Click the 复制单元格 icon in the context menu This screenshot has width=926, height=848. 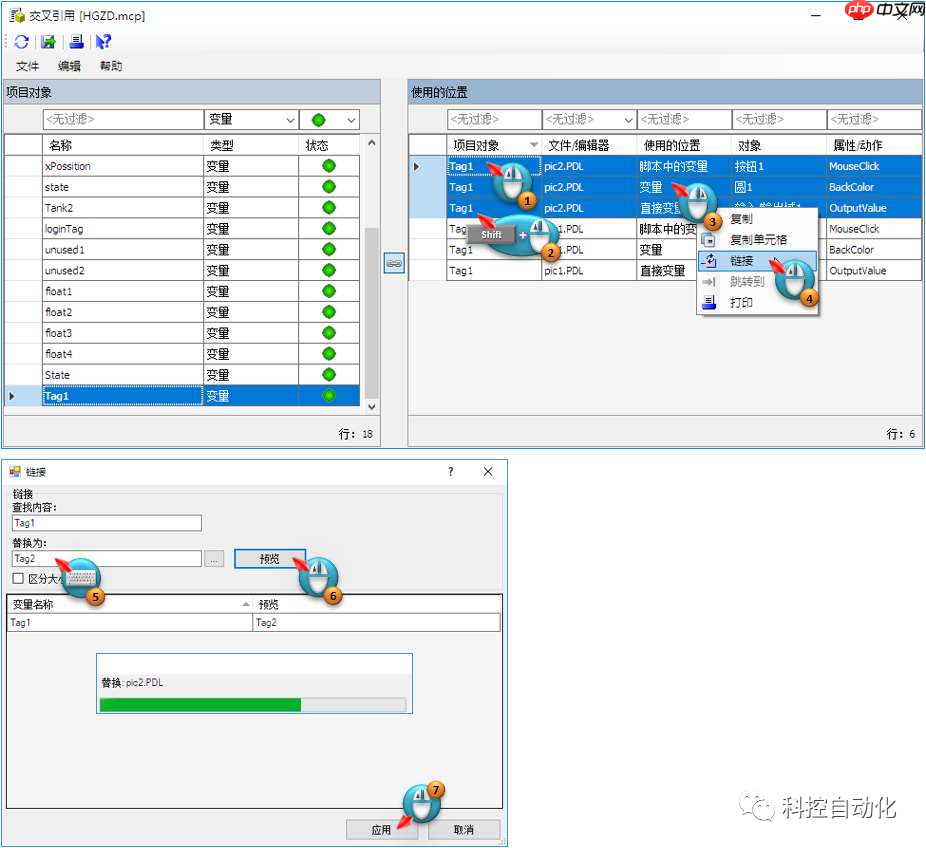[710, 239]
